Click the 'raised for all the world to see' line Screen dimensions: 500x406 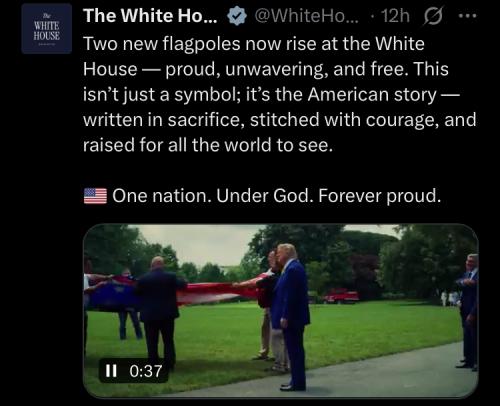tap(208, 145)
